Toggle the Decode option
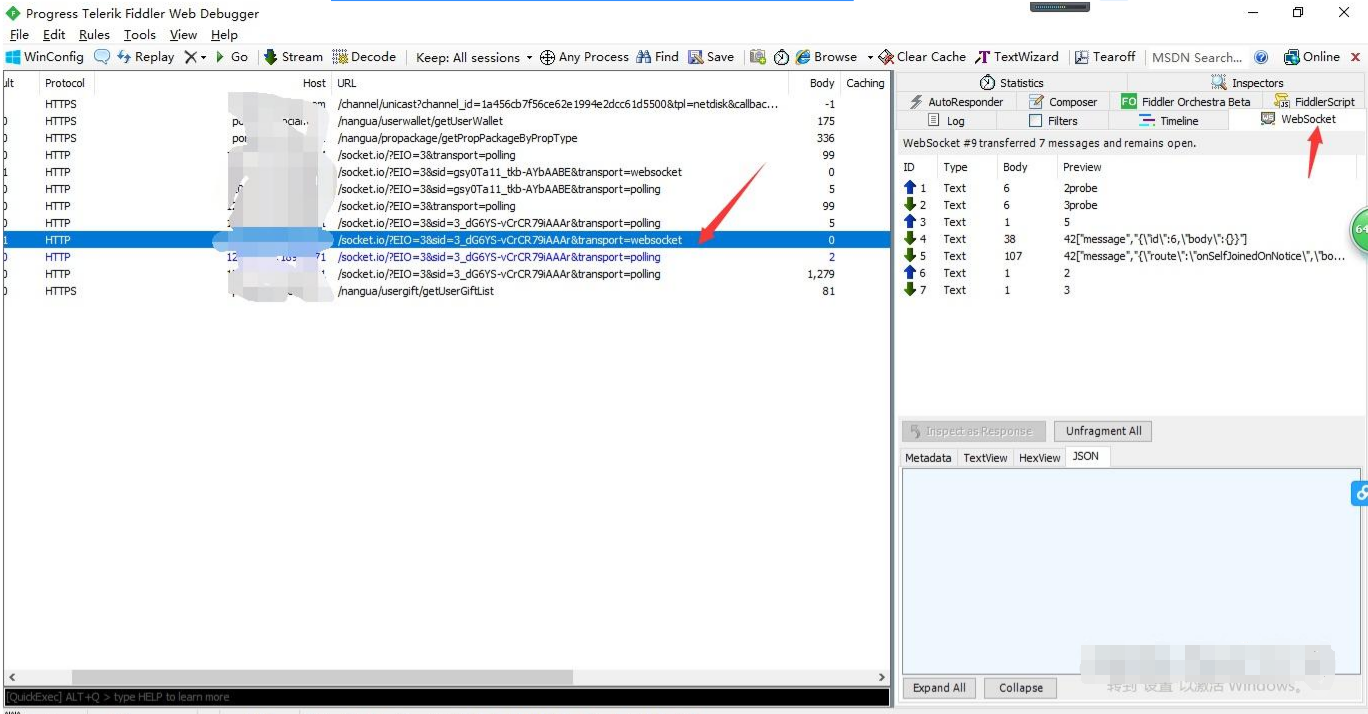1368x714 pixels. 365,57
